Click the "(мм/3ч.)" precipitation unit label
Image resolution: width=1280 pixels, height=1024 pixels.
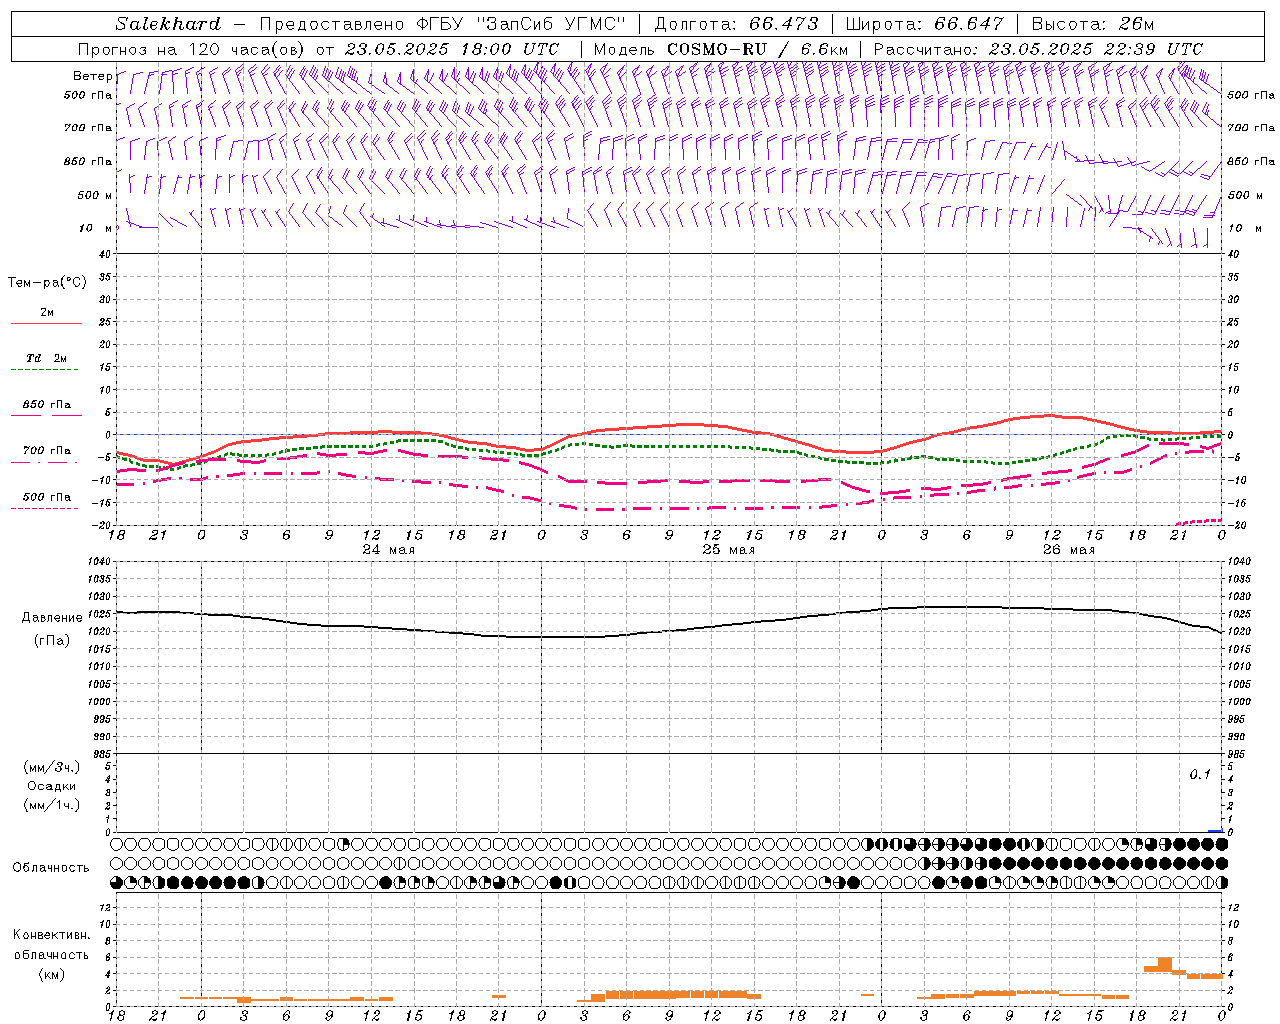click(x=52, y=767)
